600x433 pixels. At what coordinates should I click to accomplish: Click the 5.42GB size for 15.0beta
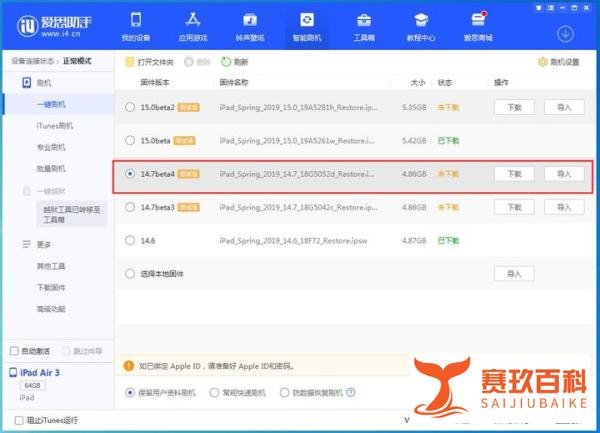414,141
